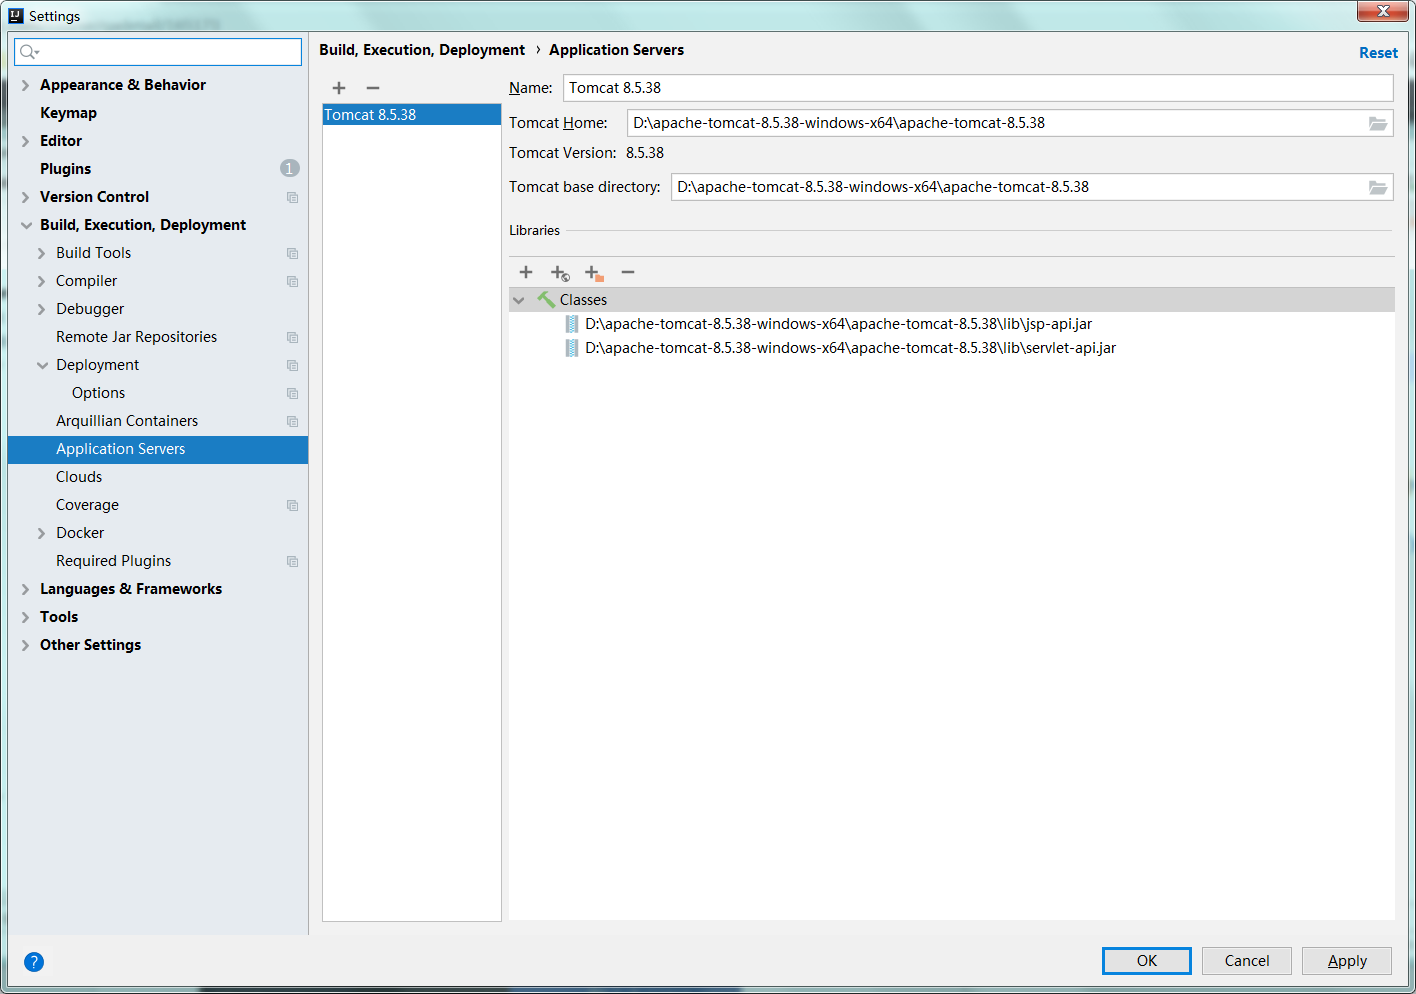
Task: Expand Languages & Frameworks section
Action: 26,589
